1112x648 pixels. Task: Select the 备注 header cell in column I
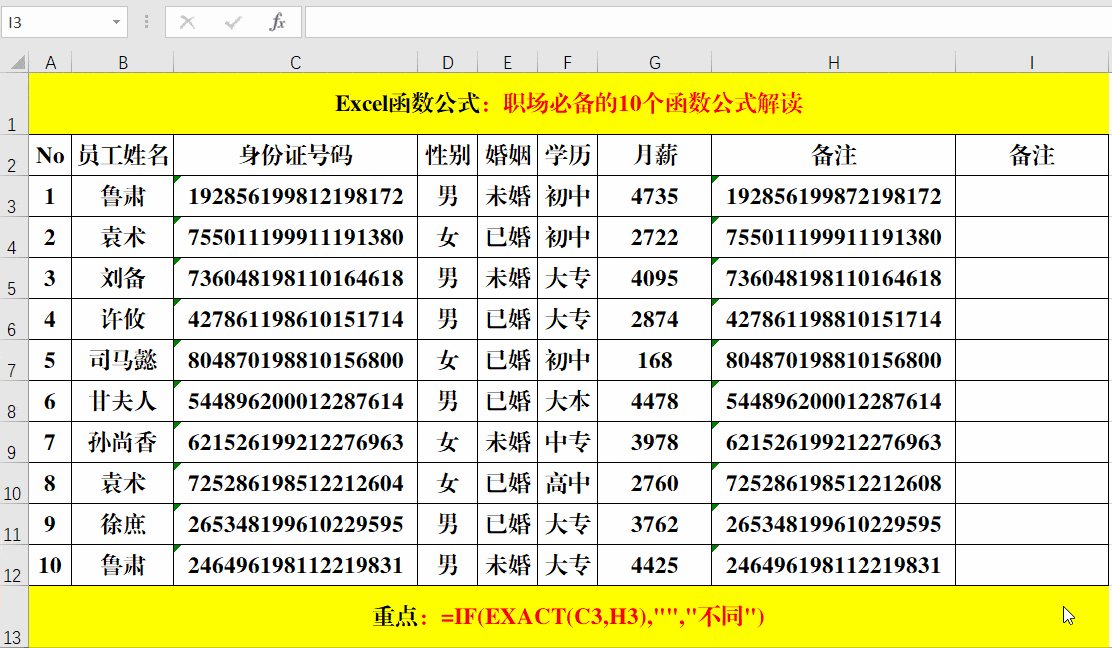[1031, 155]
